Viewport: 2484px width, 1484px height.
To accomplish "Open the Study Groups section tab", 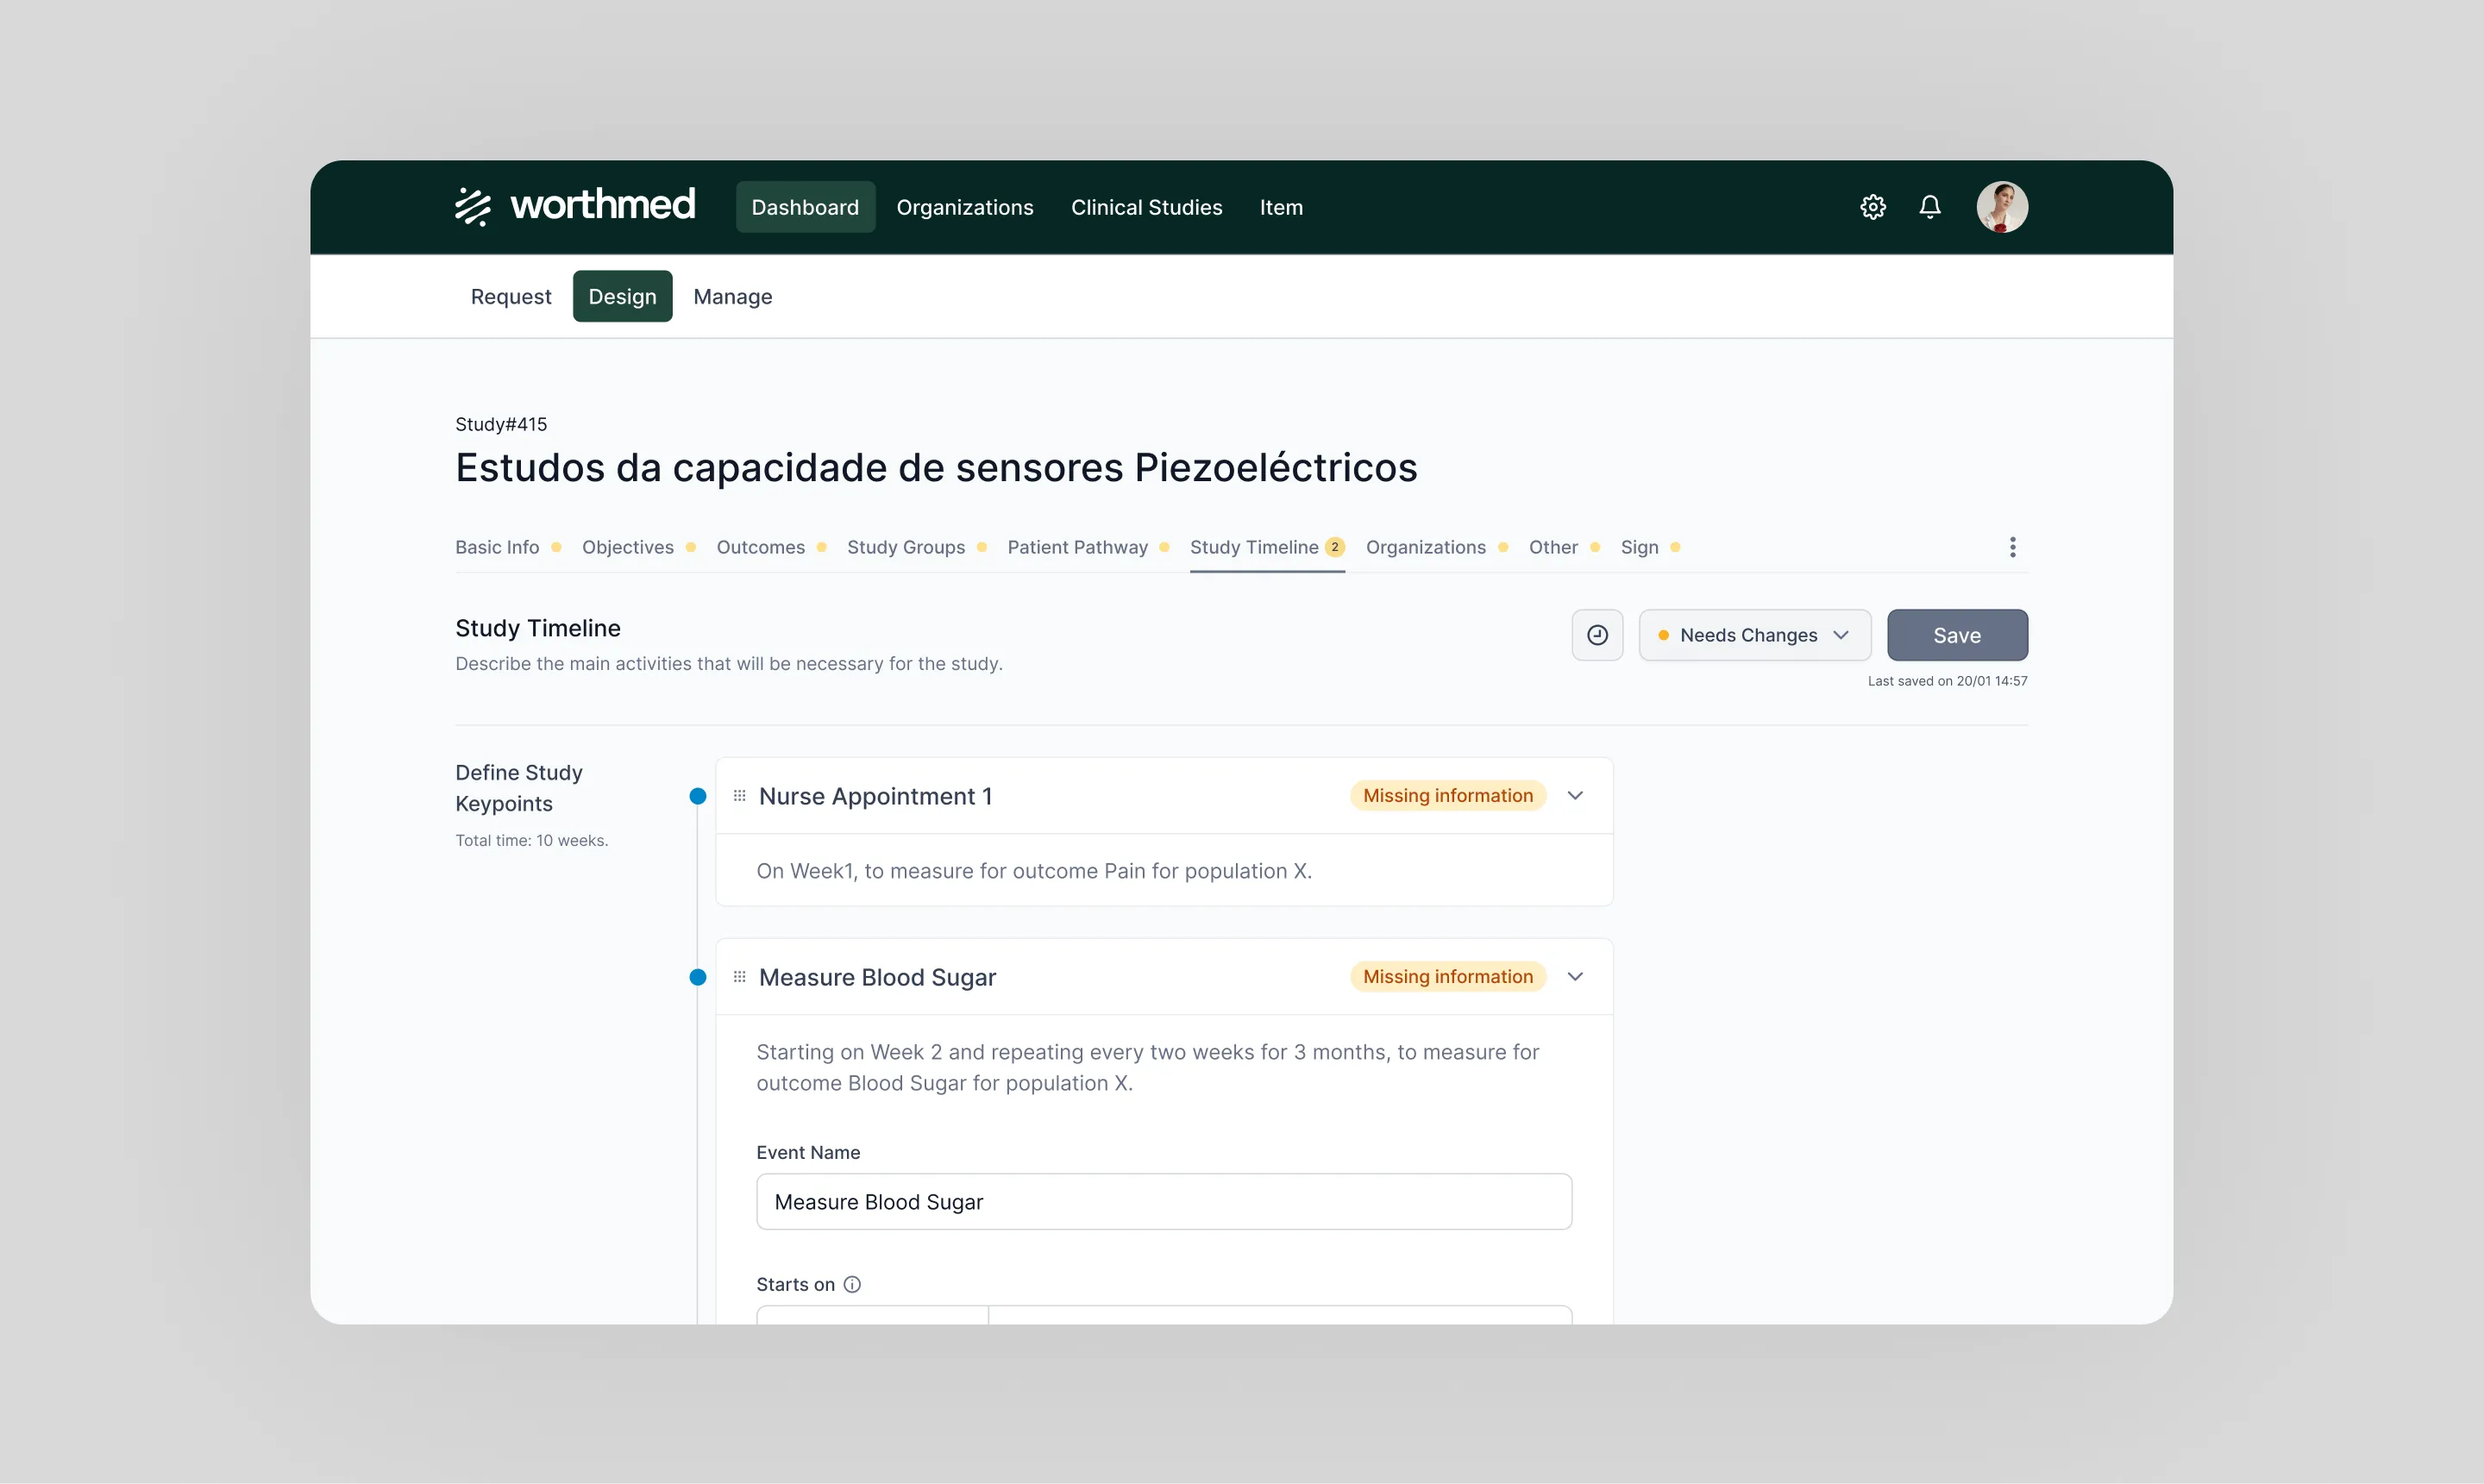I will [x=916, y=547].
